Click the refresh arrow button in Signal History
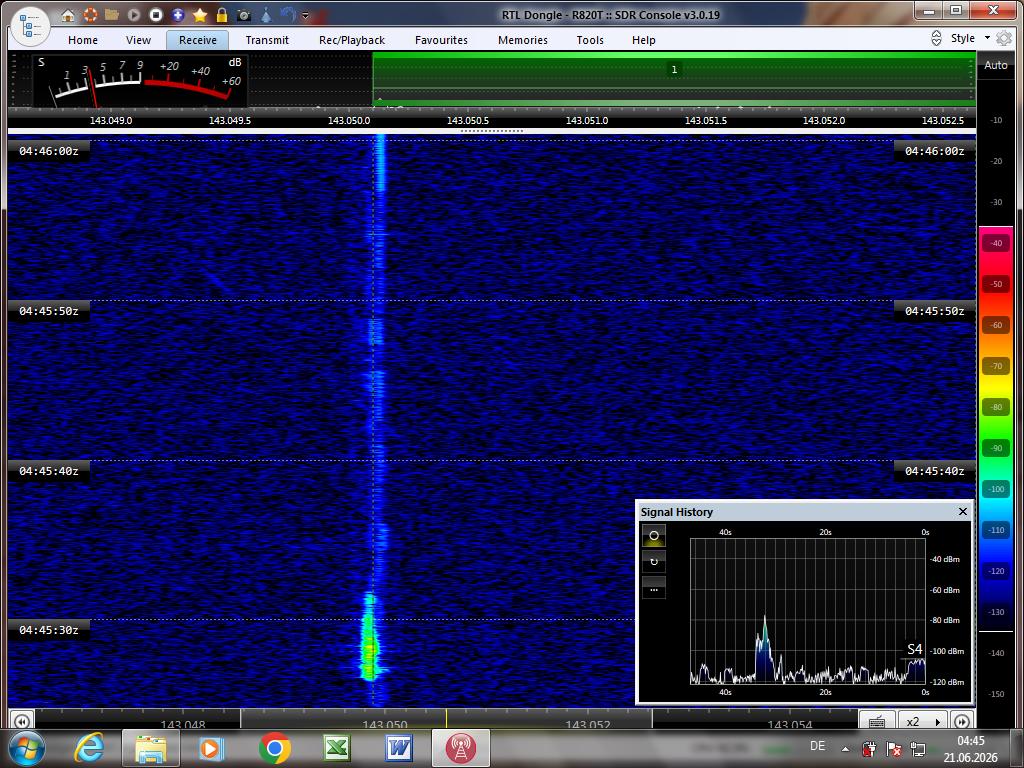 click(654, 562)
